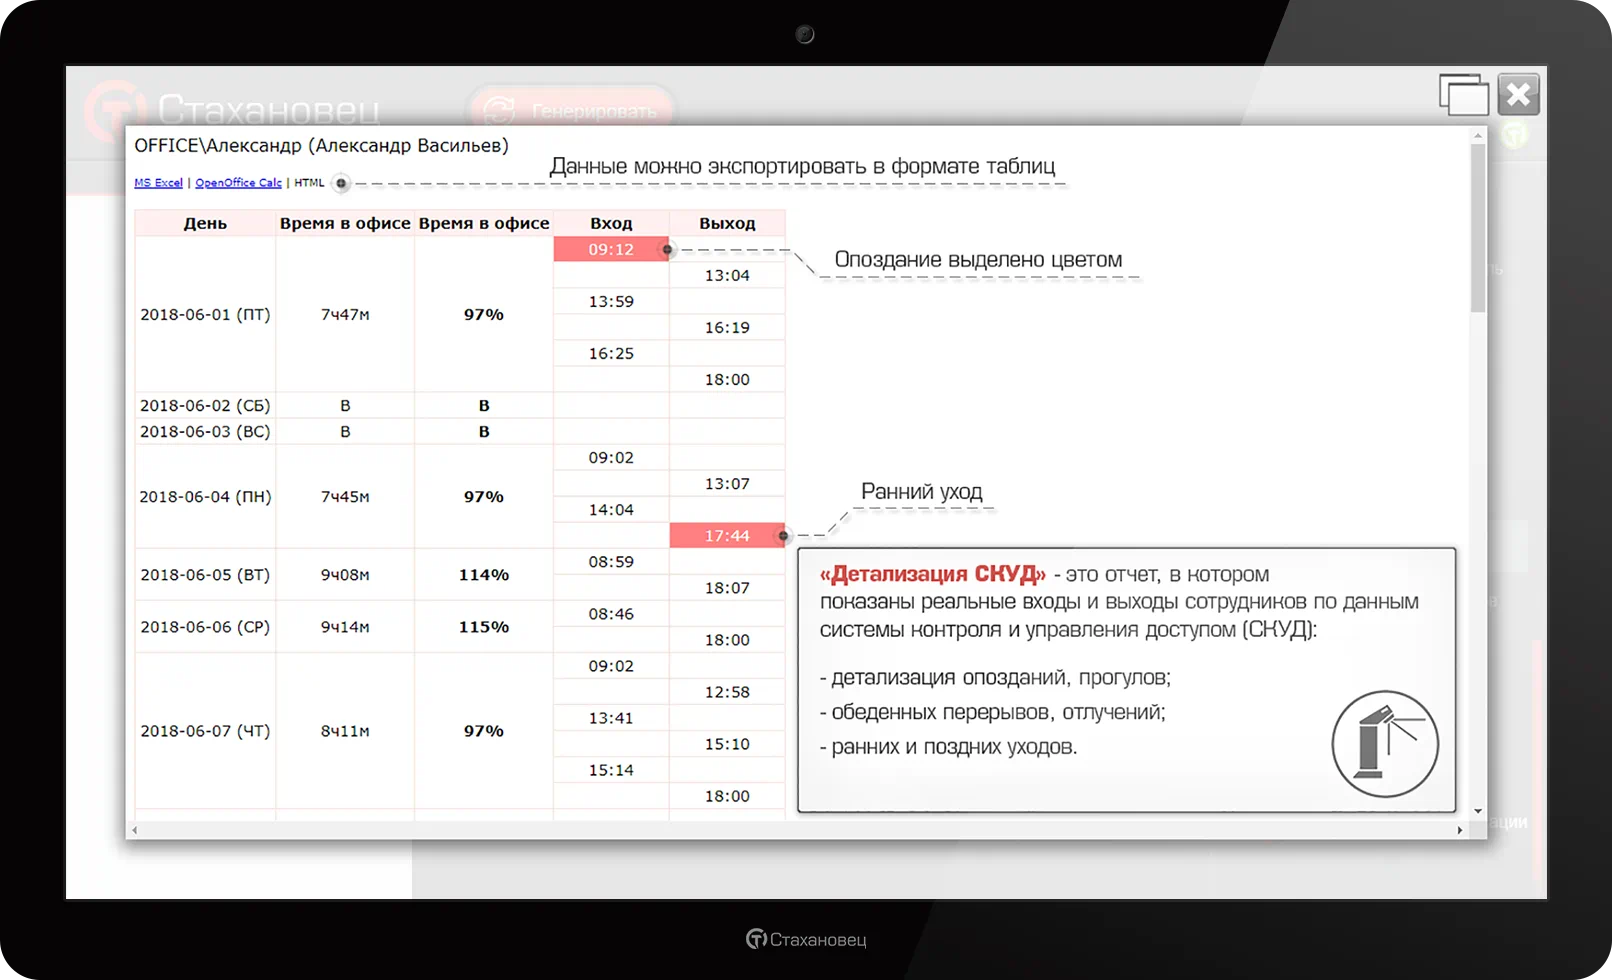Click the 7ч47м office time cell

point(345,314)
